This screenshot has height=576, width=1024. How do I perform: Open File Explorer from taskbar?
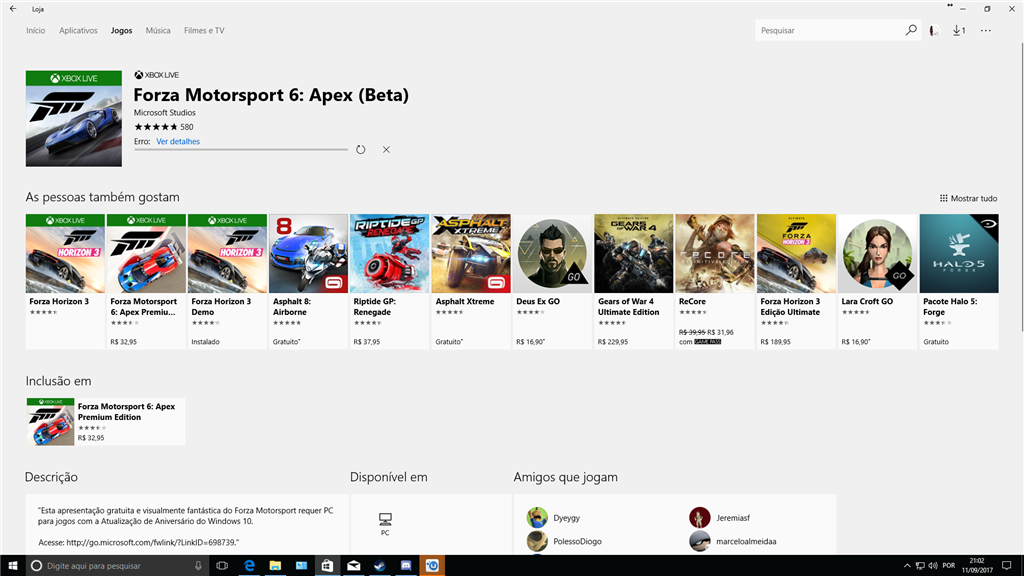click(x=275, y=566)
